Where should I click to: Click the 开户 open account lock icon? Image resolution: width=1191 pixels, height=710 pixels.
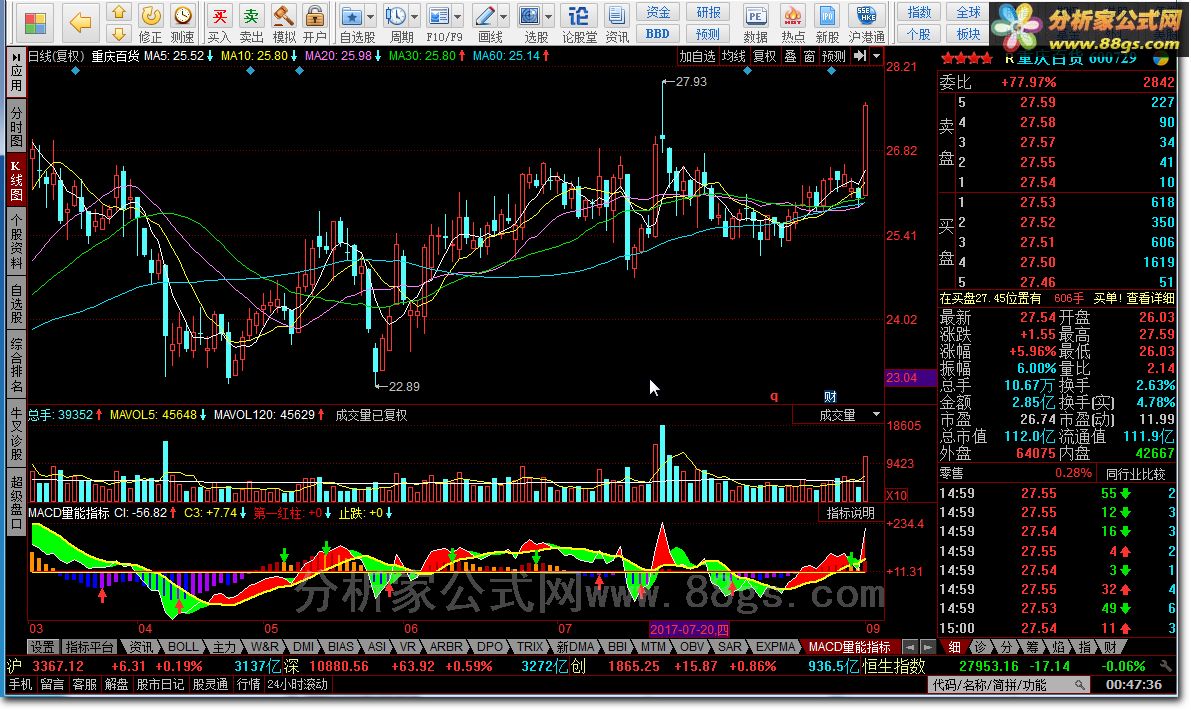(314, 24)
